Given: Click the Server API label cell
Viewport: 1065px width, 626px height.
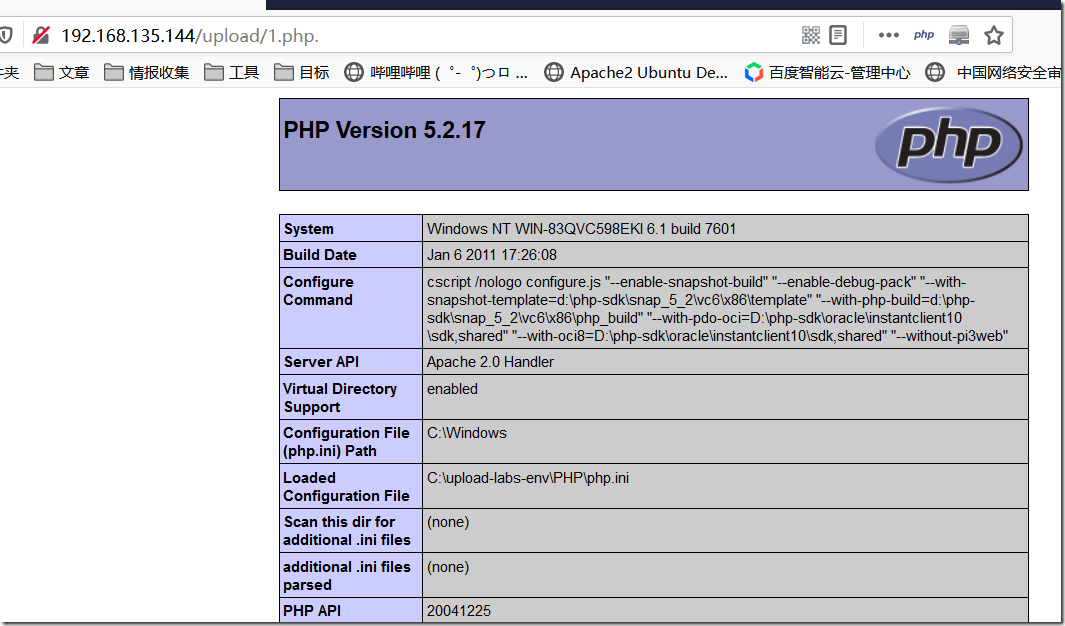Looking at the screenshot, I should tap(351, 362).
